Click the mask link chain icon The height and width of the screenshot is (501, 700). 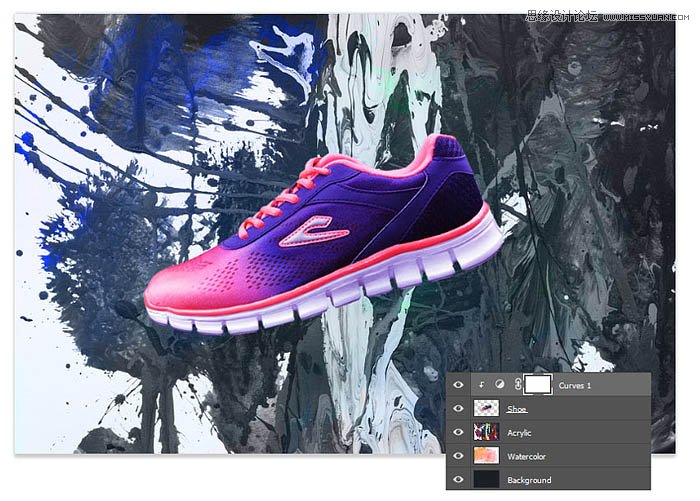click(517, 385)
